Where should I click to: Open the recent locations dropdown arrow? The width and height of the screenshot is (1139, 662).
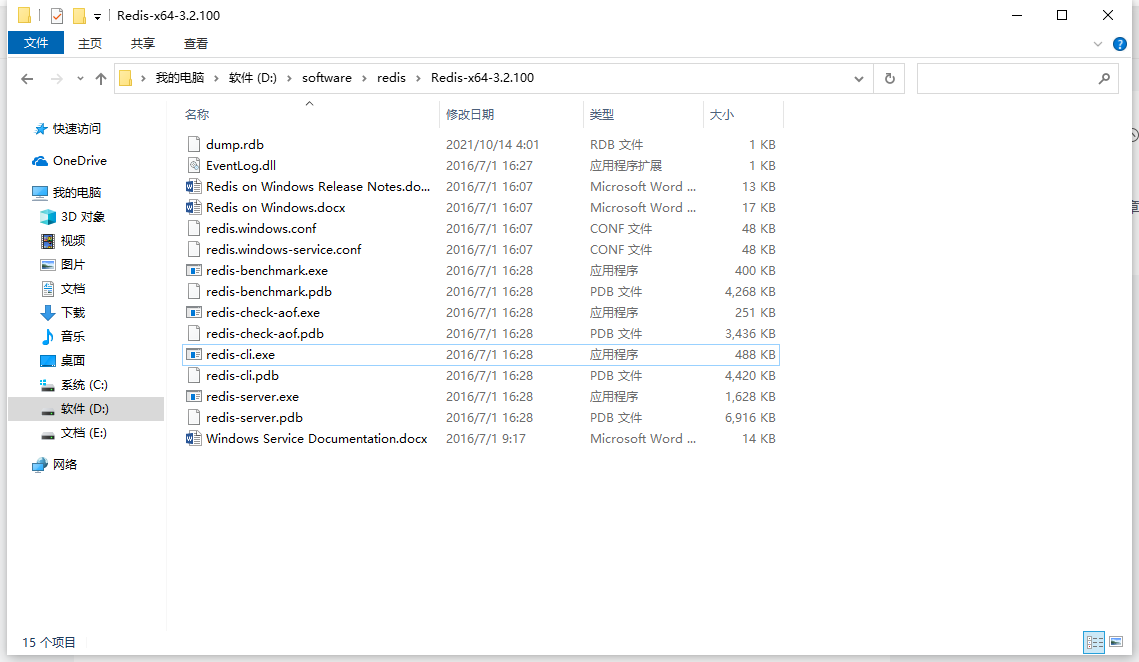click(x=80, y=78)
